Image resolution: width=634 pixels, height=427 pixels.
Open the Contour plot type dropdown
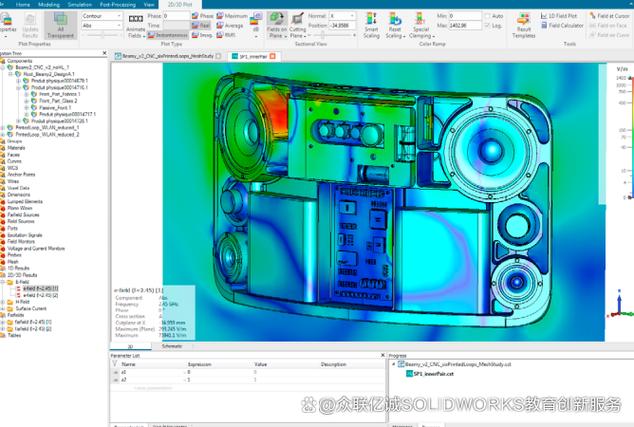pyautogui.click(x=101, y=16)
